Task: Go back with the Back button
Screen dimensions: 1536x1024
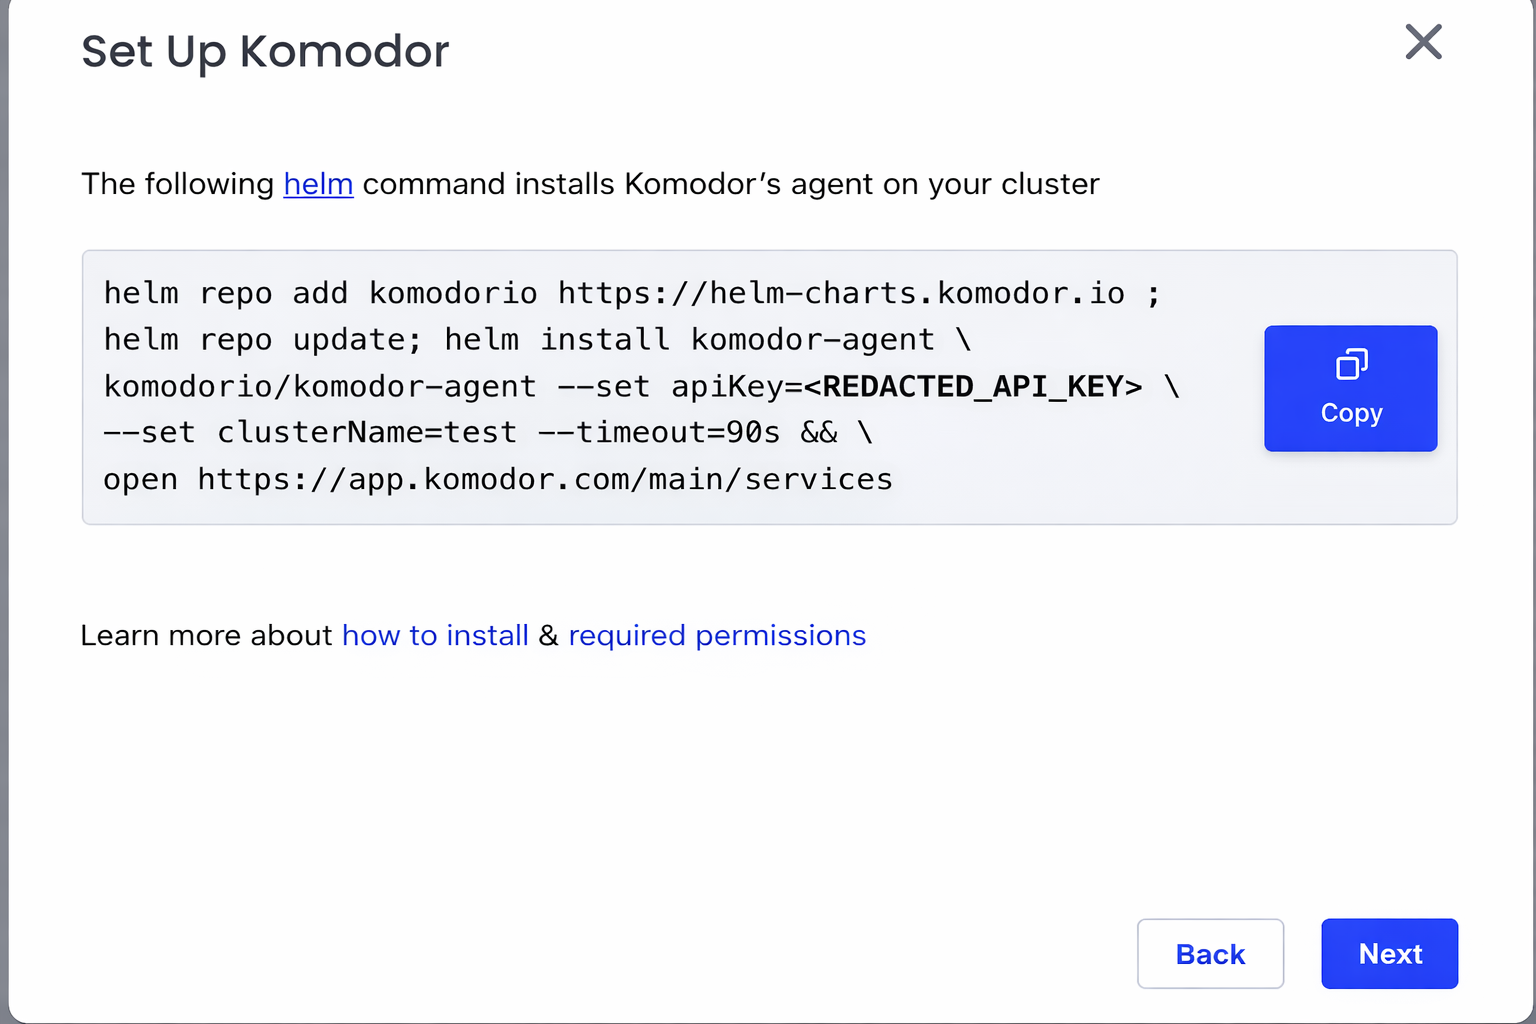Action: [1210, 954]
